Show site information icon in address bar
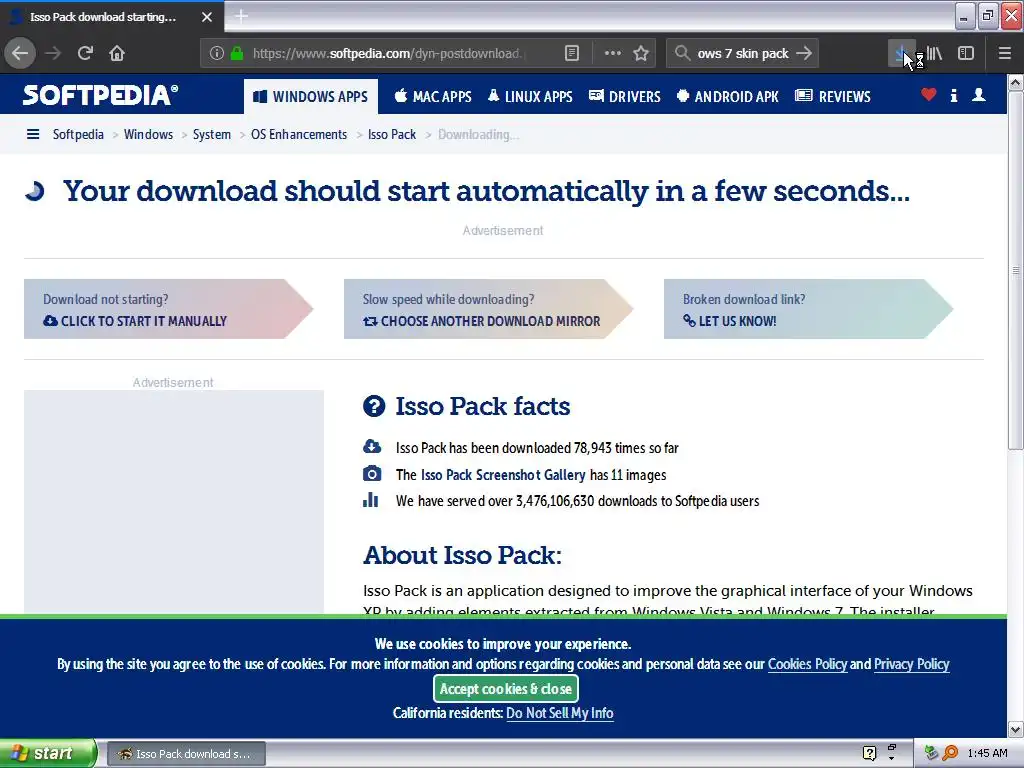 [x=216, y=53]
